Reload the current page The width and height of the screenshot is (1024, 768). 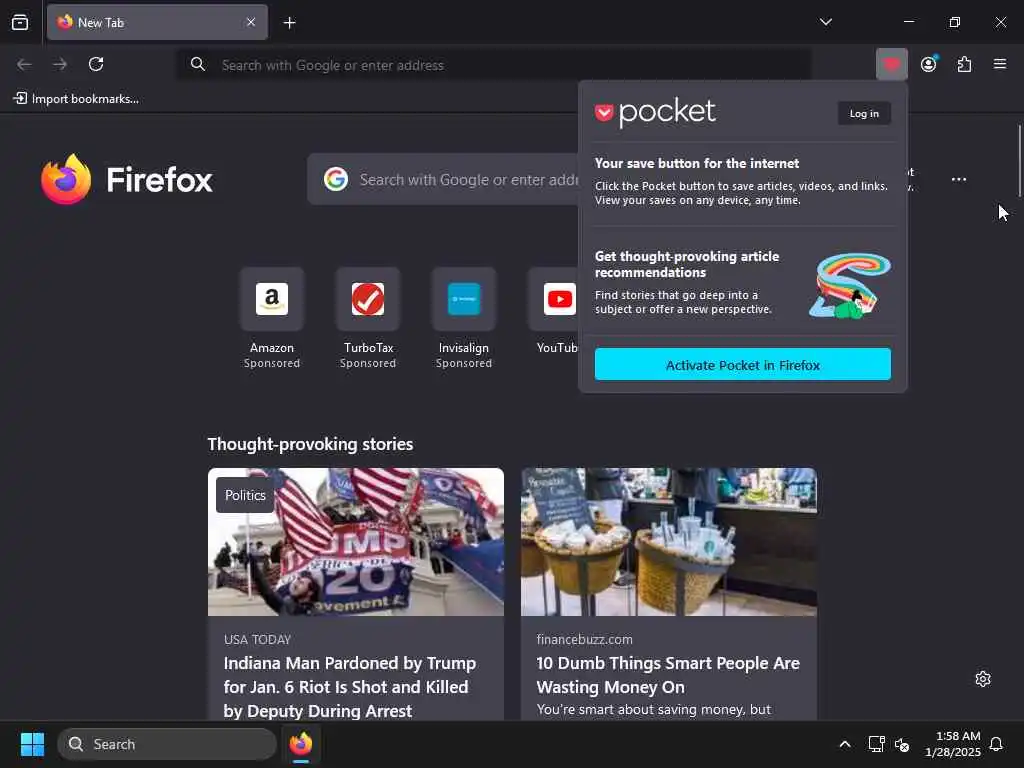(96, 64)
